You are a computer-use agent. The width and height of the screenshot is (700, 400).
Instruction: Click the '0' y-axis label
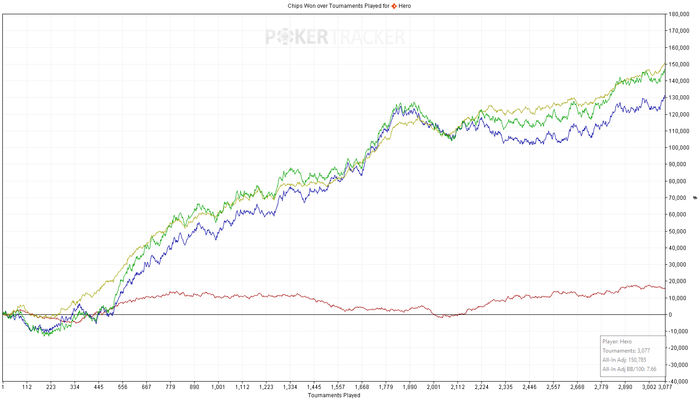pyautogui.click(x=671, y=315)
